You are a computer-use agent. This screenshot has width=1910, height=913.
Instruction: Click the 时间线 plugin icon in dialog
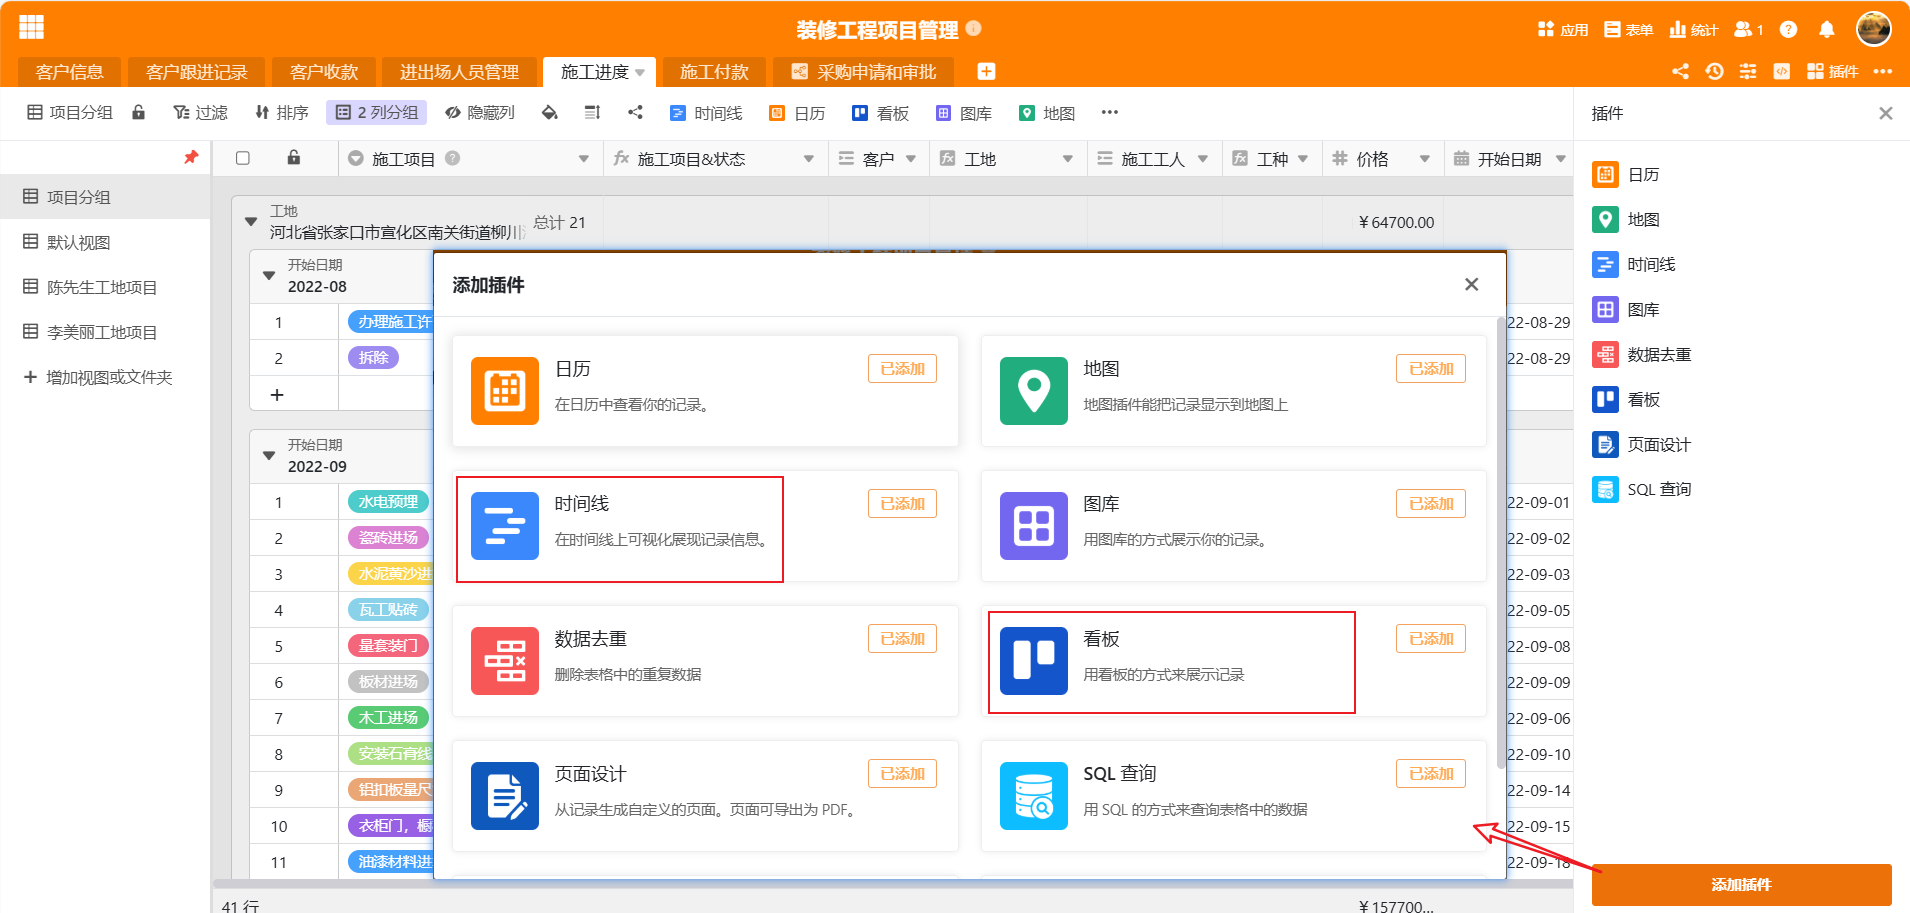504,526
